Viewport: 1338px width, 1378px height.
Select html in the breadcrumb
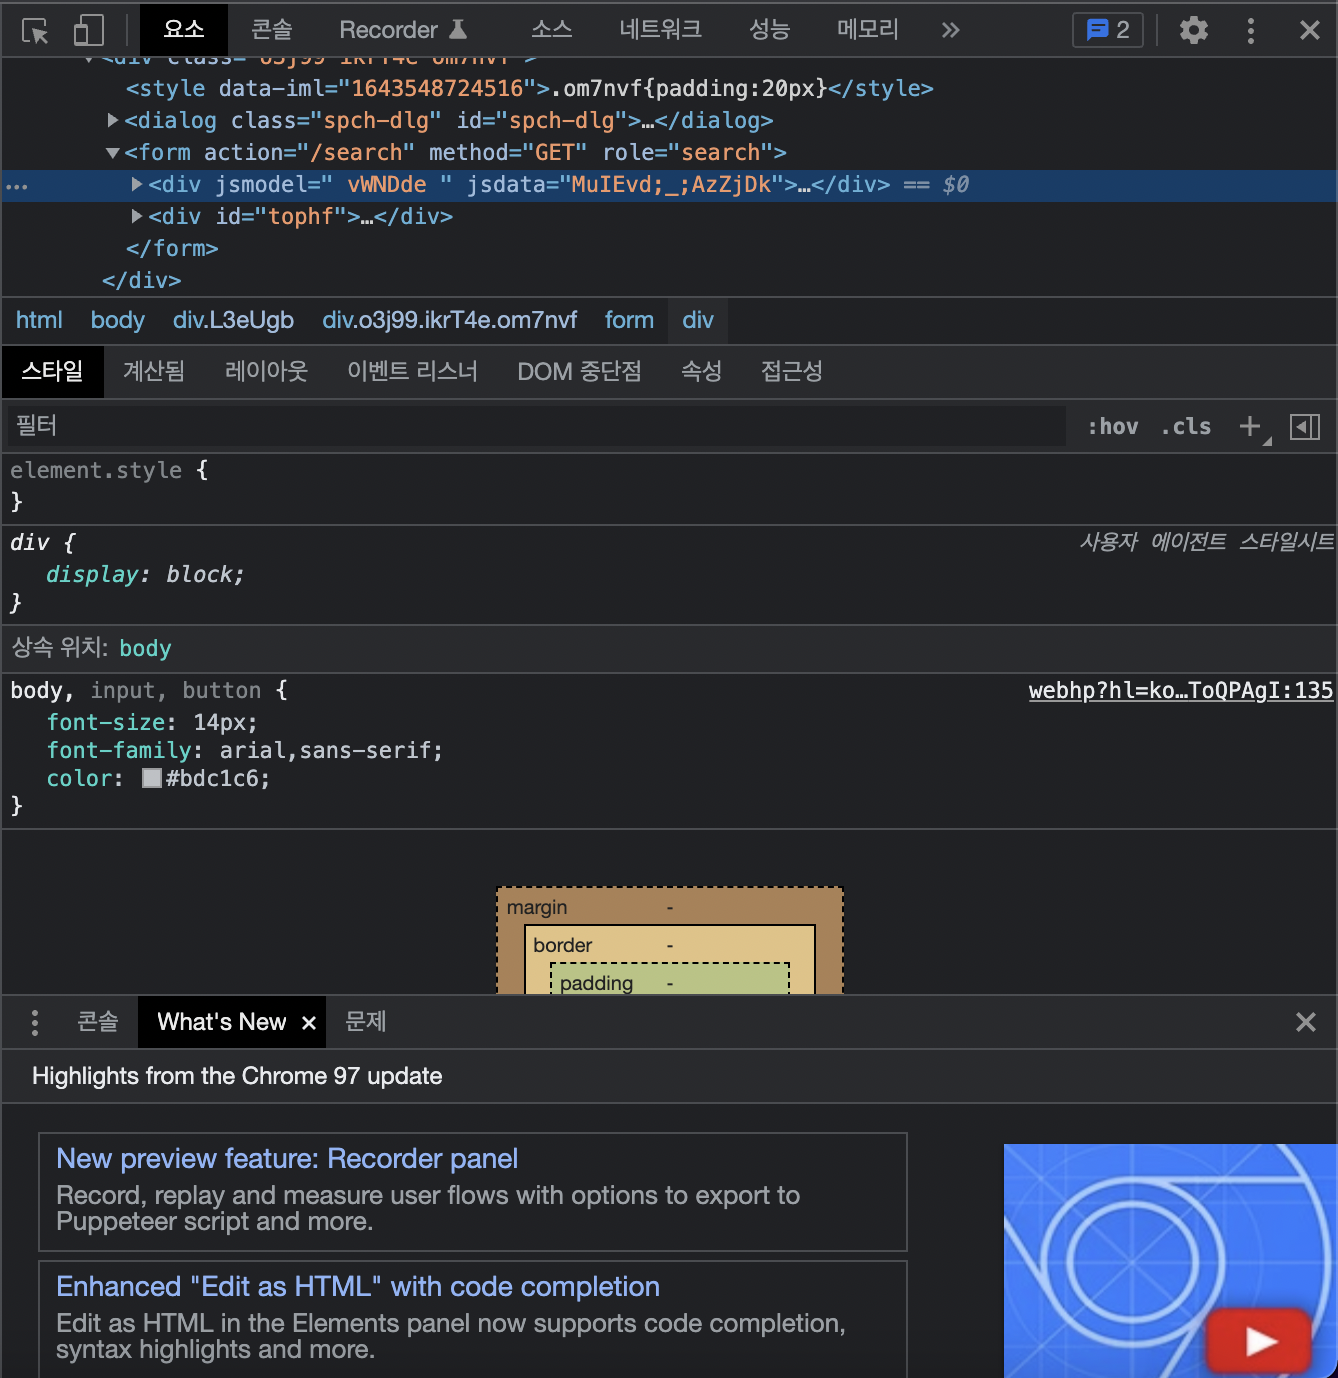(x=39, y=320)
